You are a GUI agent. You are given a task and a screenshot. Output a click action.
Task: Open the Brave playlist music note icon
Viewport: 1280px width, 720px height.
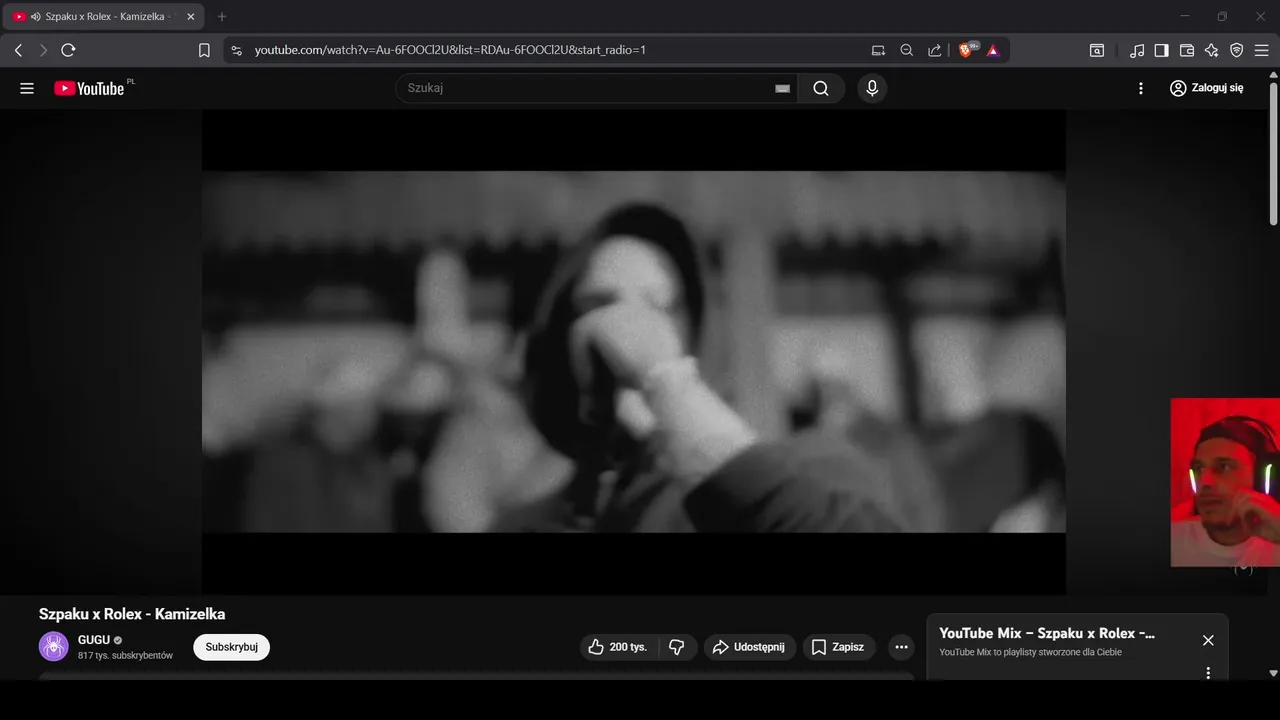pos(1137,50)
